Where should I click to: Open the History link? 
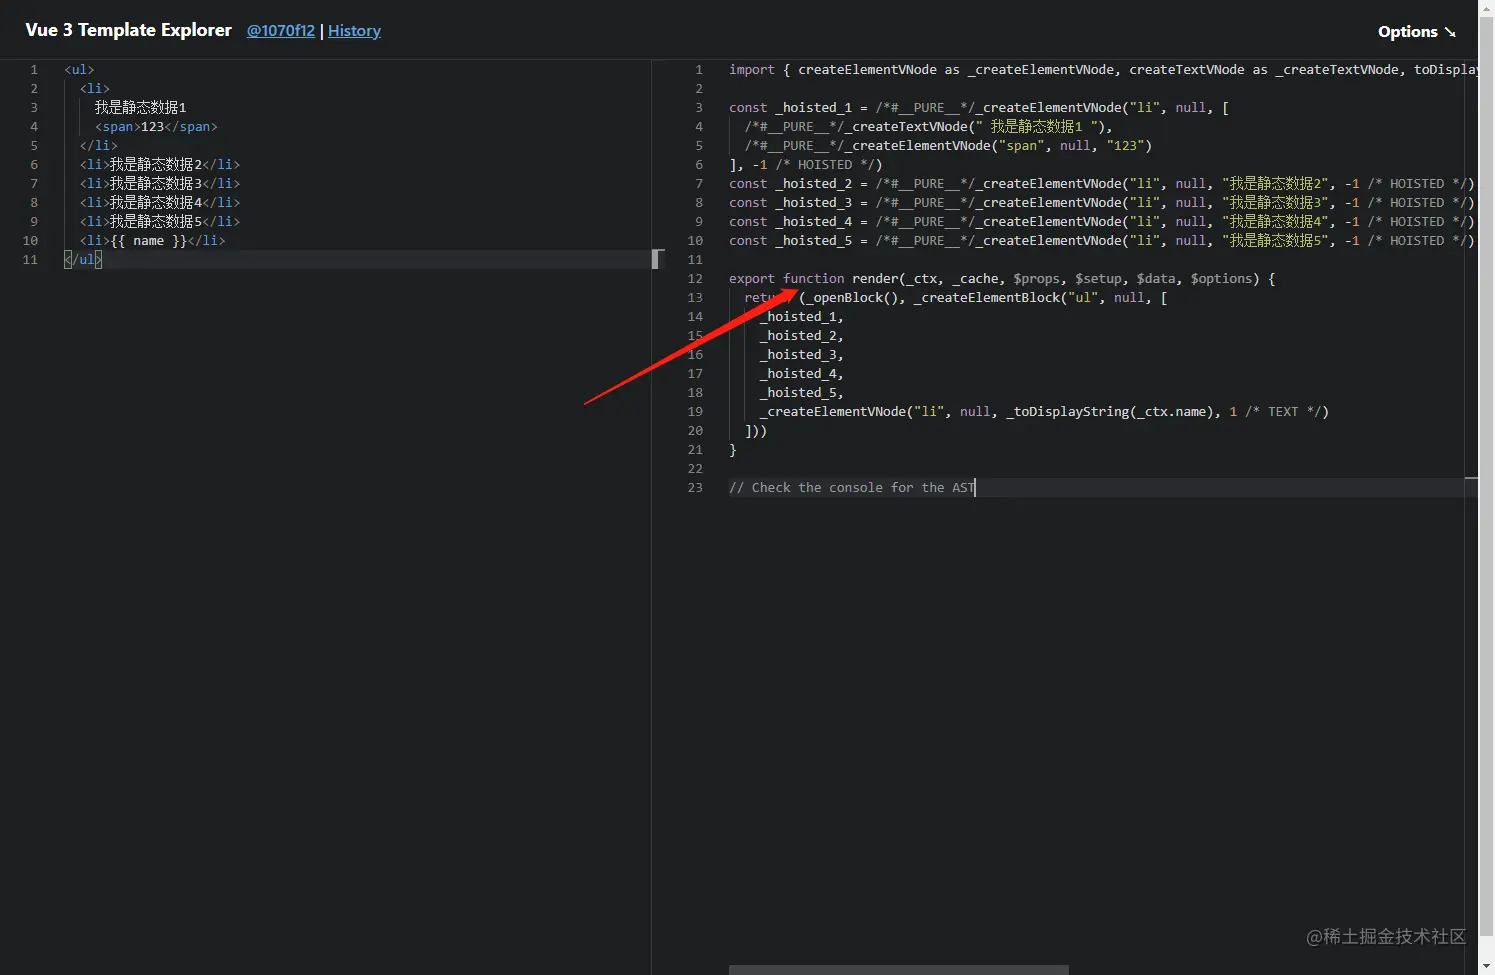pyautogui.click(x=354, y=31)
